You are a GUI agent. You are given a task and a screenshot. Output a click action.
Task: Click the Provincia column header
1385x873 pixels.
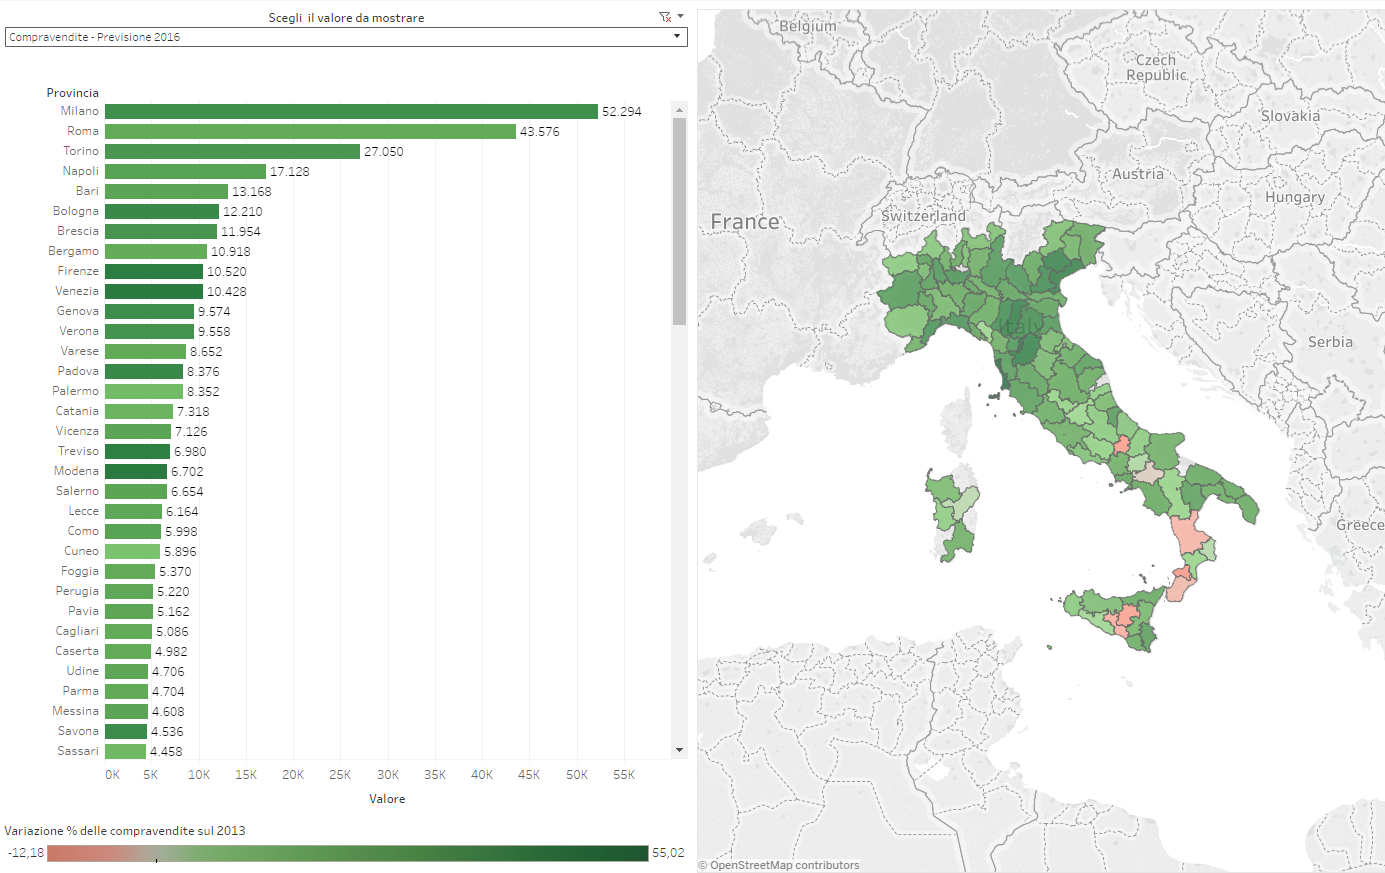73,93
